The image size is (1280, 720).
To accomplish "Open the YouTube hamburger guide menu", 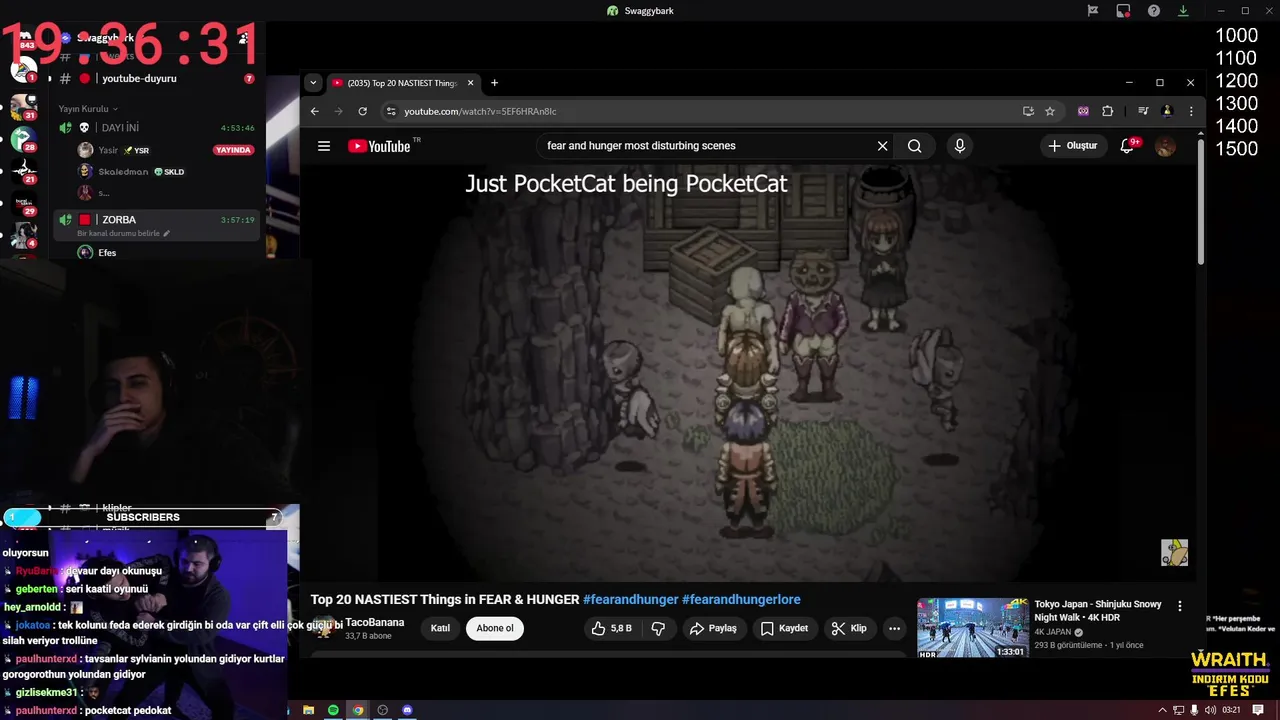I will point(324,146).
